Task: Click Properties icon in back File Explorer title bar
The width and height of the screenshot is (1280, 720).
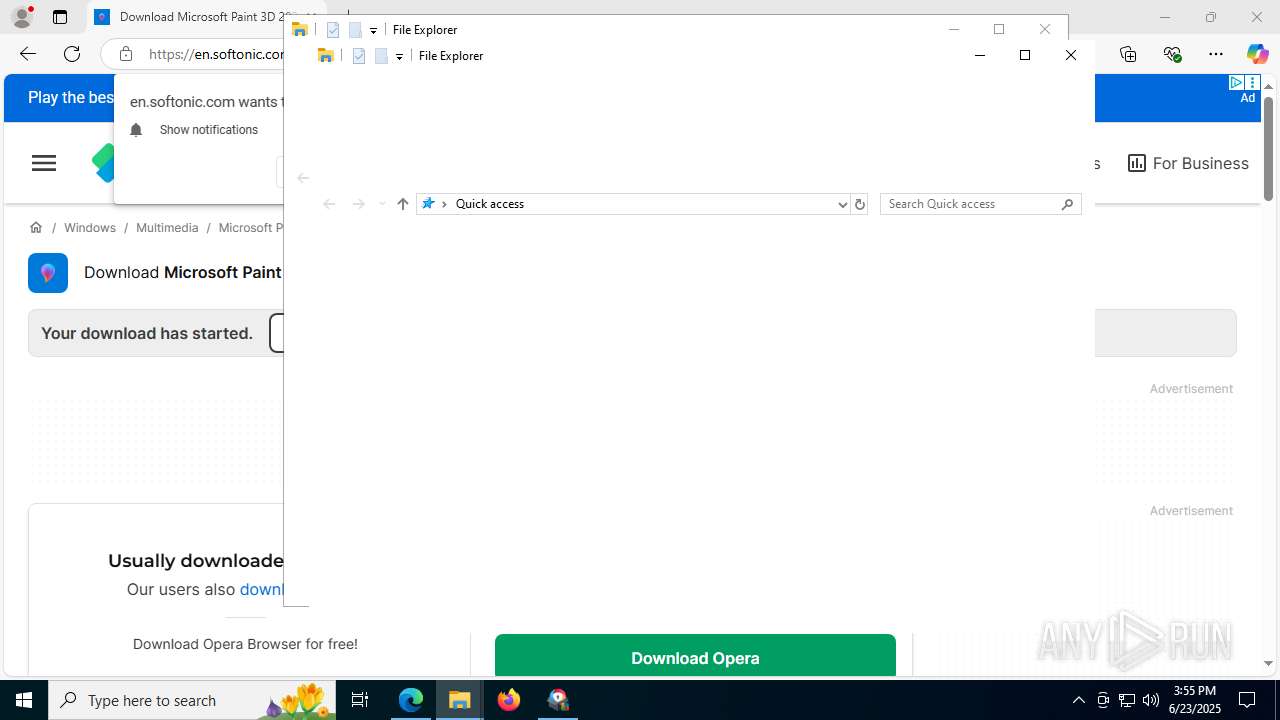Action: (x=333, y=30)
